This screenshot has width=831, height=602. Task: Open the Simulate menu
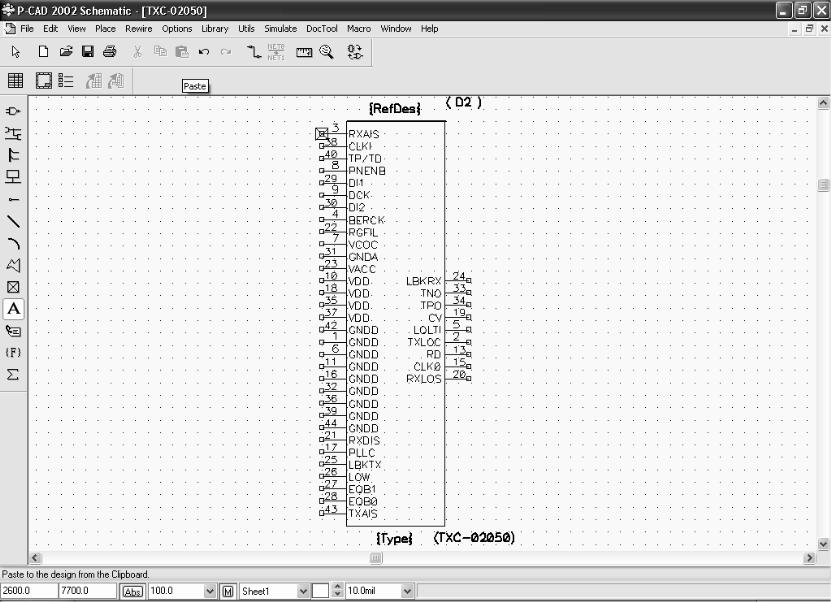[x=280, y=29]
